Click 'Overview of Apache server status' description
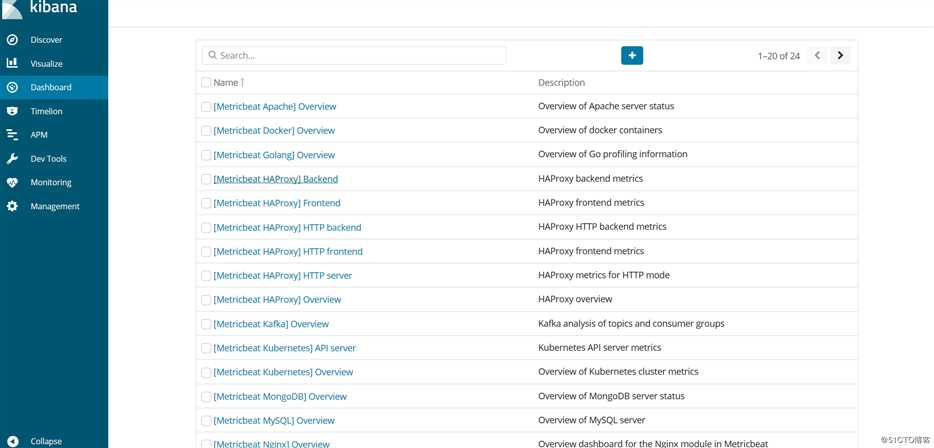 pyautogui.click(x=606, y=106)
